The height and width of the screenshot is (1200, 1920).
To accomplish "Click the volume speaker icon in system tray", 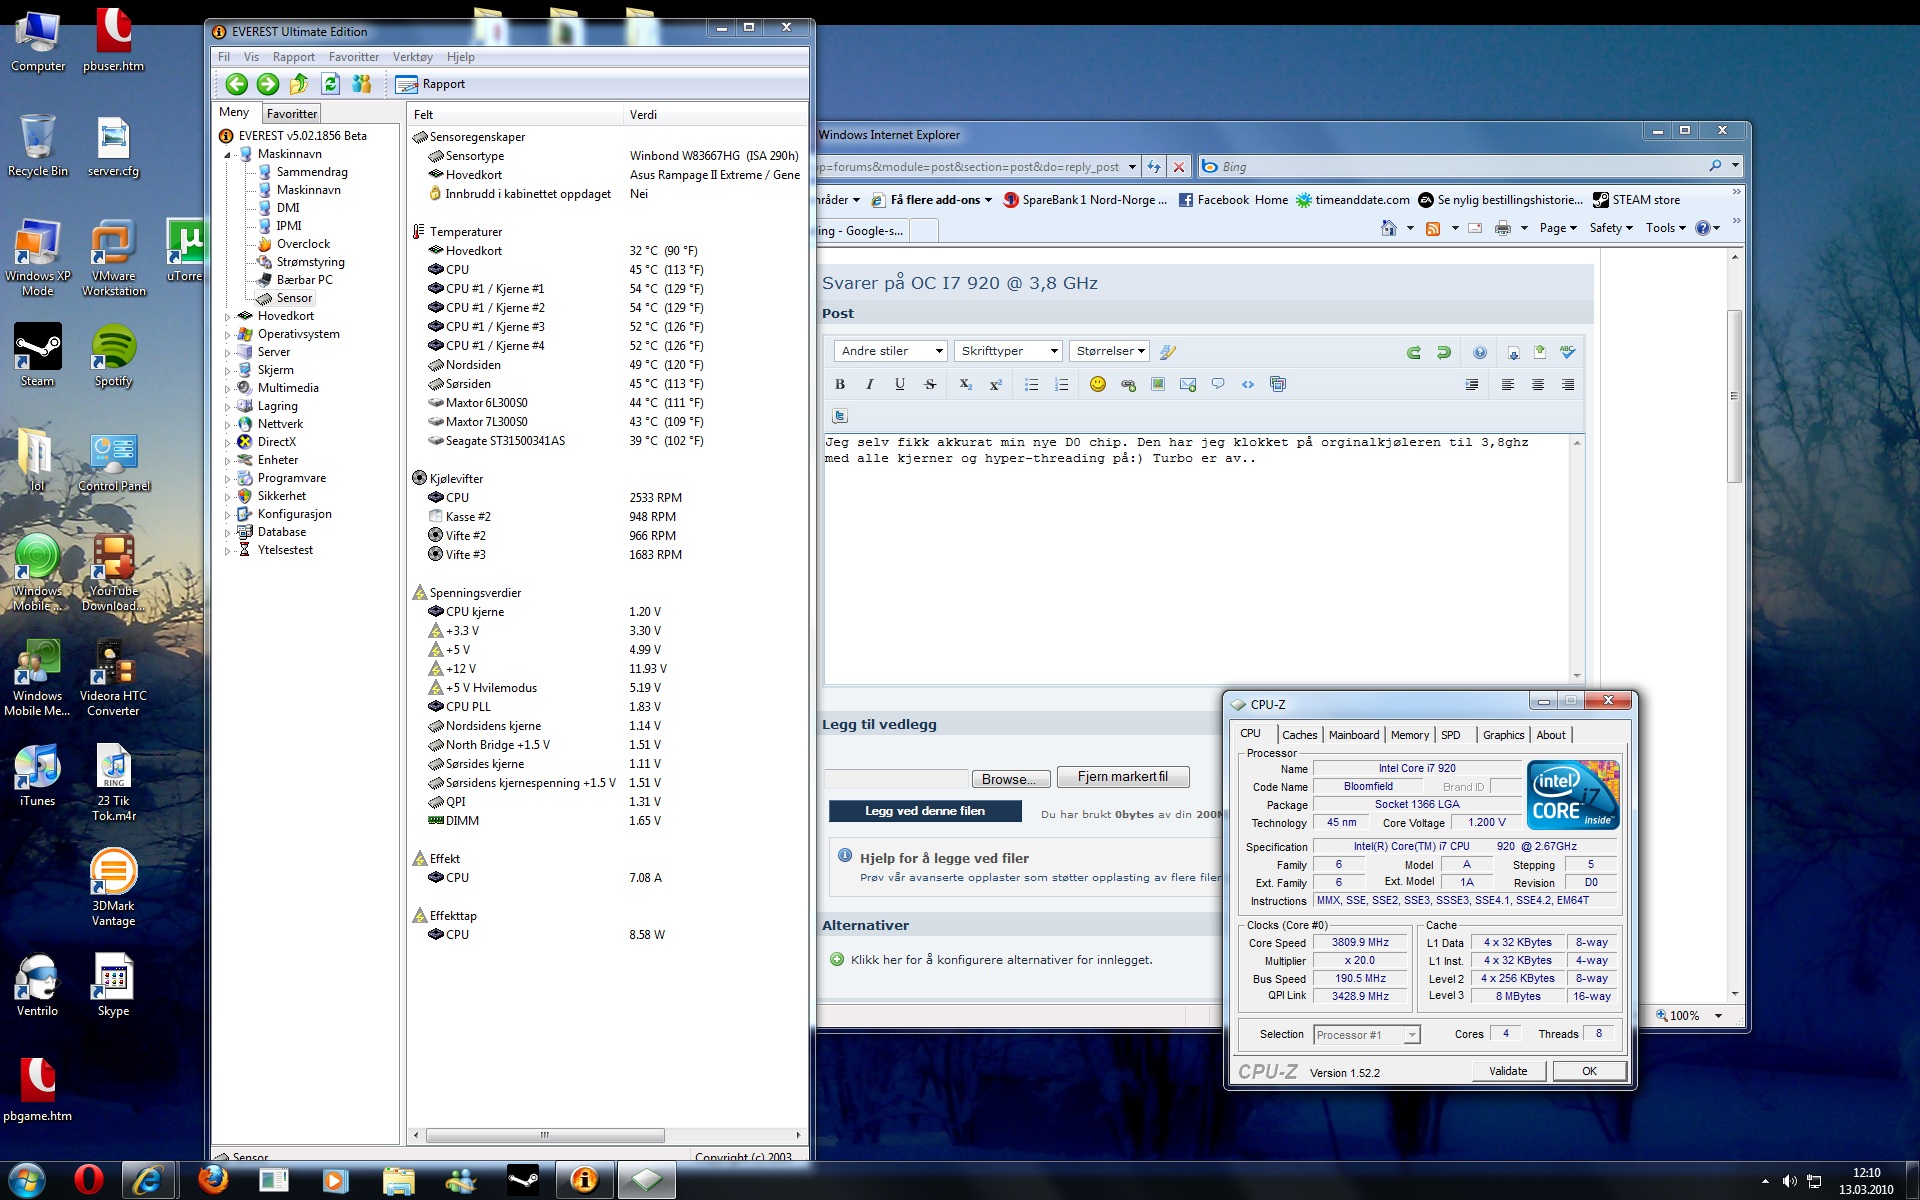I will (x=1789, y=1181).
